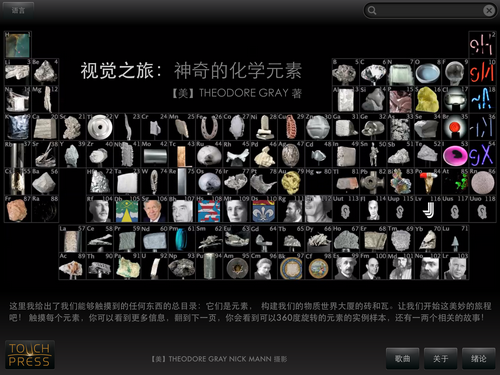Select the Livermorium tile (Lv 116)
Image resolution: width=500 pixels, height=375 pixels.
(x=428, y=209)
